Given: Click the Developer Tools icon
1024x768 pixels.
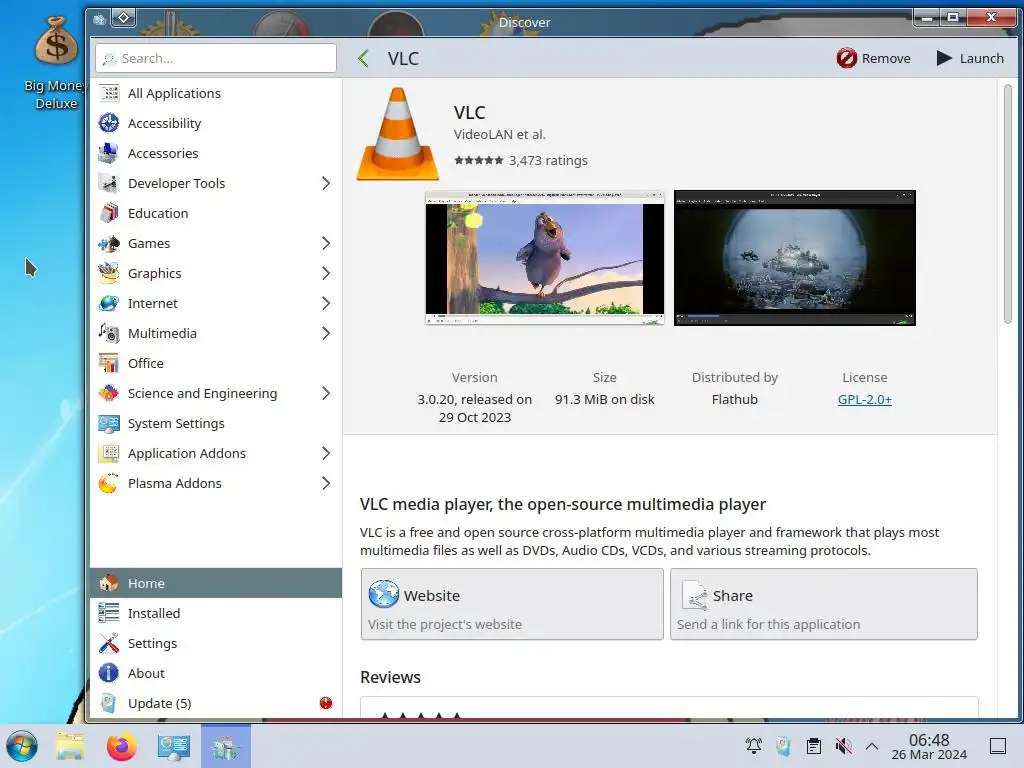Looking at the screenshot, I should [x=109, y=183].
